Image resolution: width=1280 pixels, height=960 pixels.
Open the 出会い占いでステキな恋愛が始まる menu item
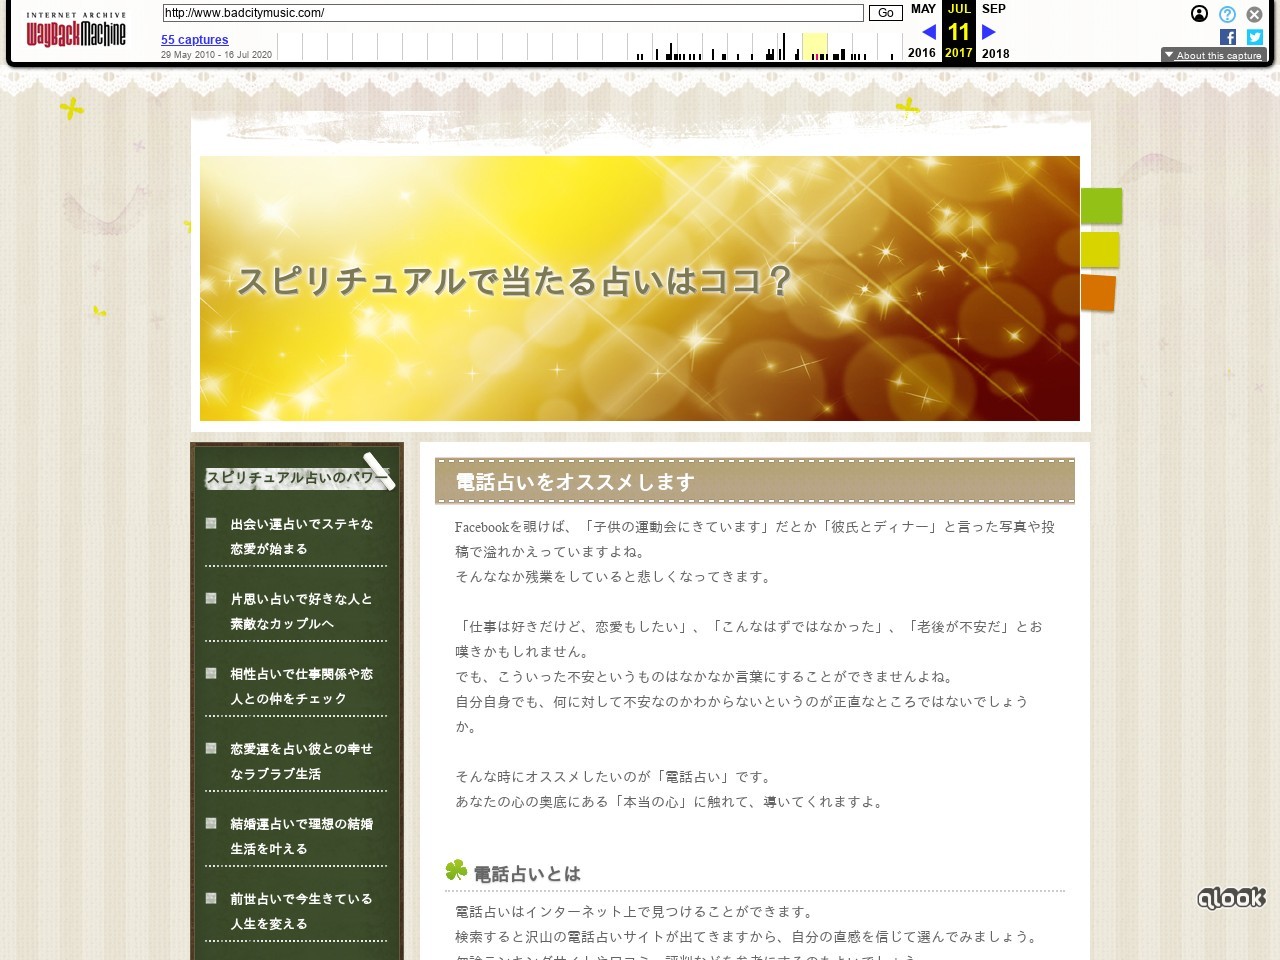(x=301, y=536)
